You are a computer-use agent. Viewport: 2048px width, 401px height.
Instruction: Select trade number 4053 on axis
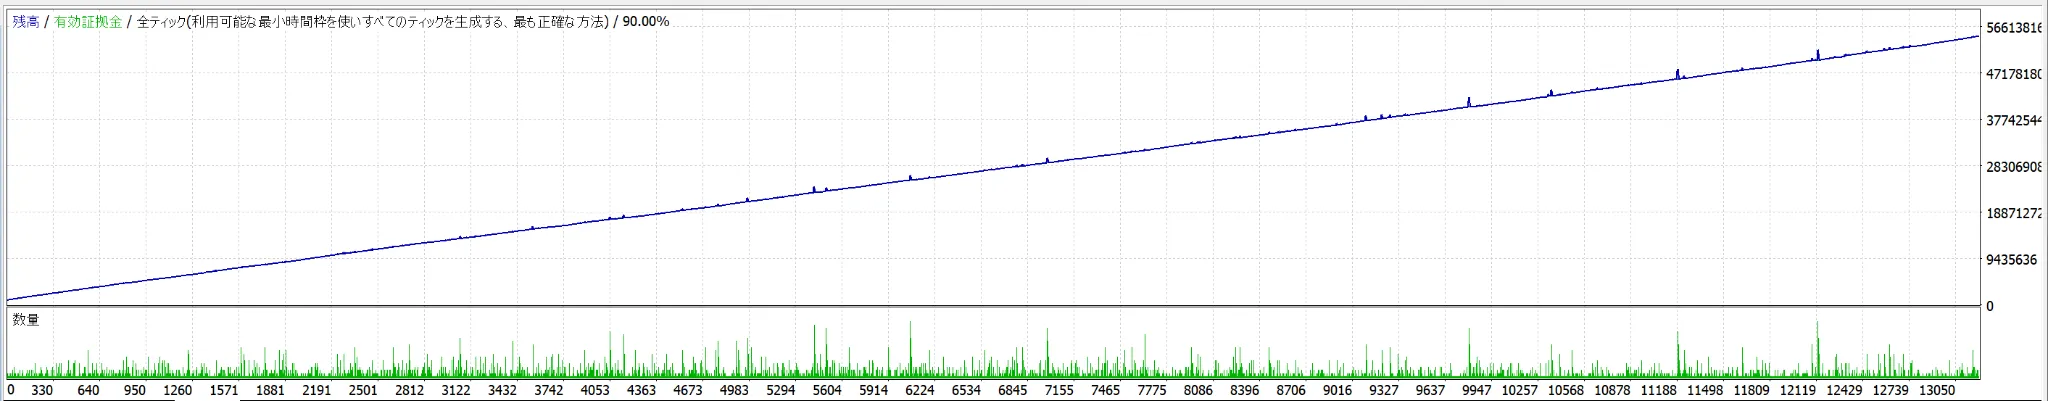click(595, 390)
